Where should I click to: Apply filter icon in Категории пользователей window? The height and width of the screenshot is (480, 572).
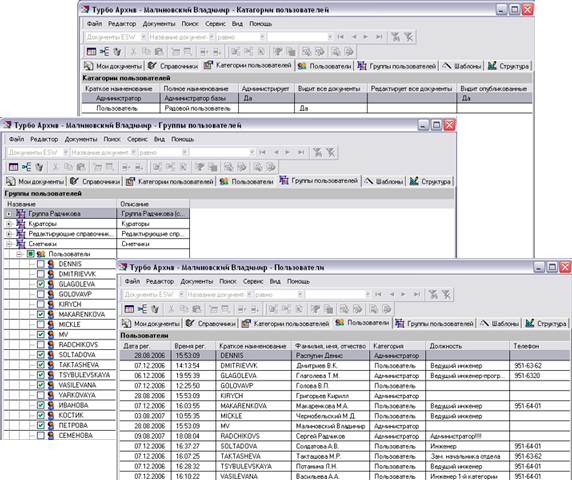tap(396, 37)
